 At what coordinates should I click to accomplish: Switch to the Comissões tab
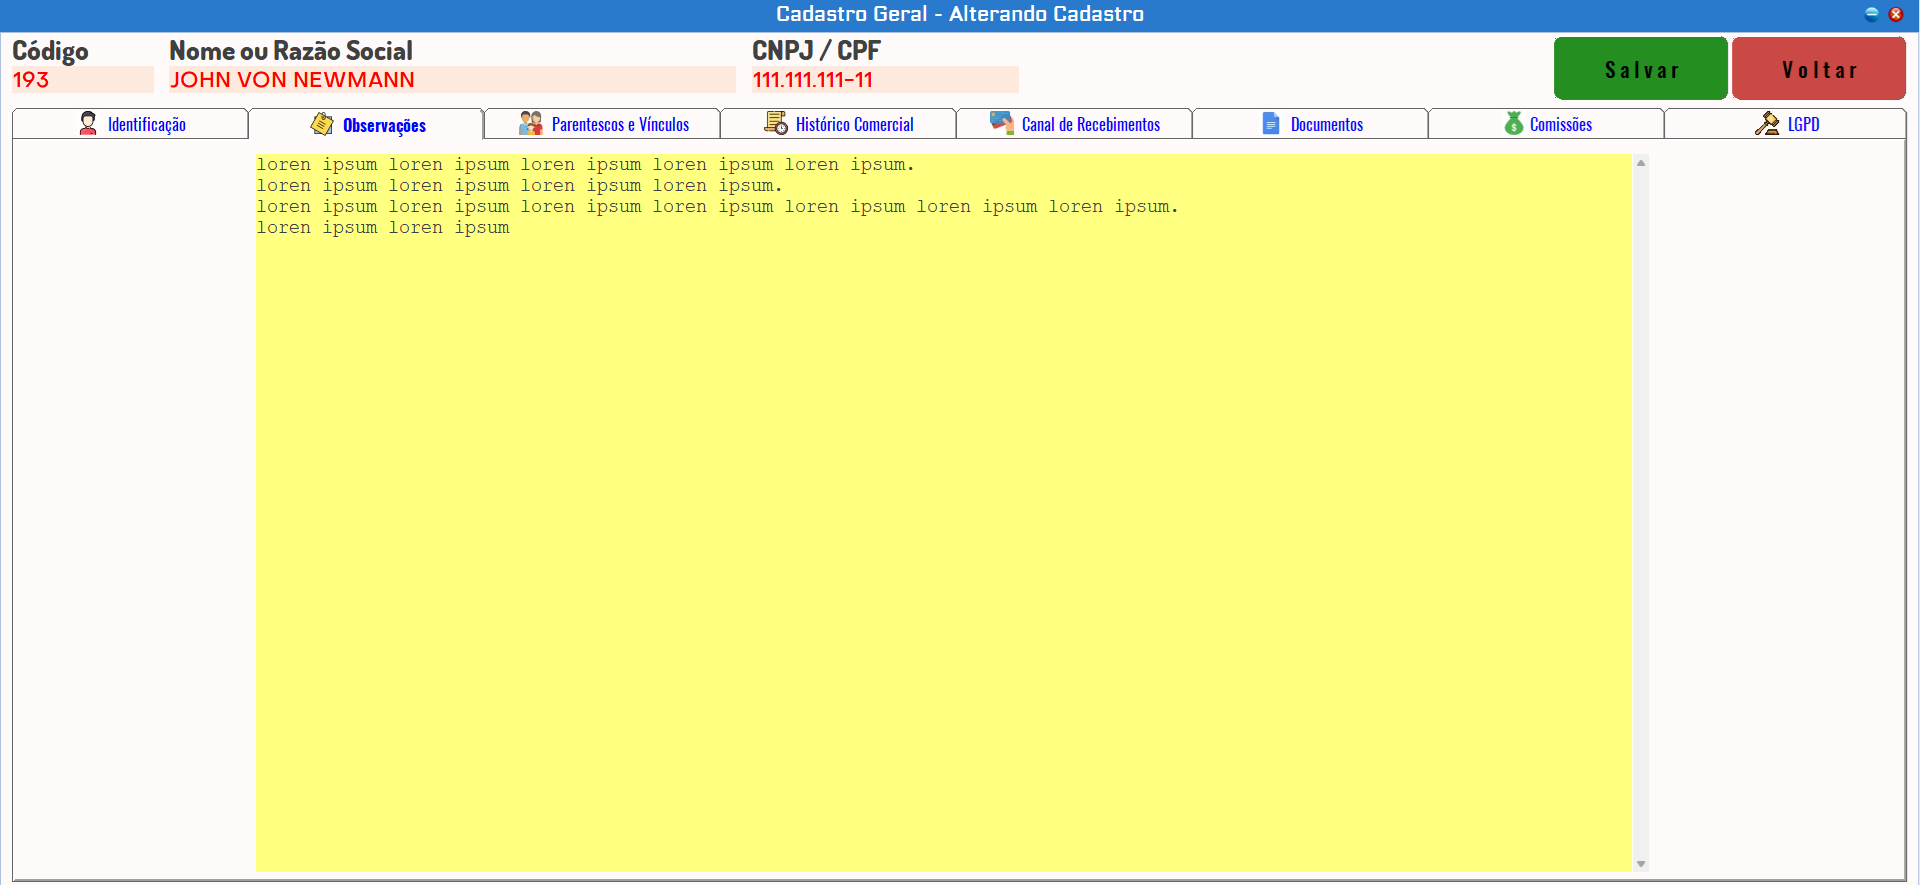[x=1546, y=124]
